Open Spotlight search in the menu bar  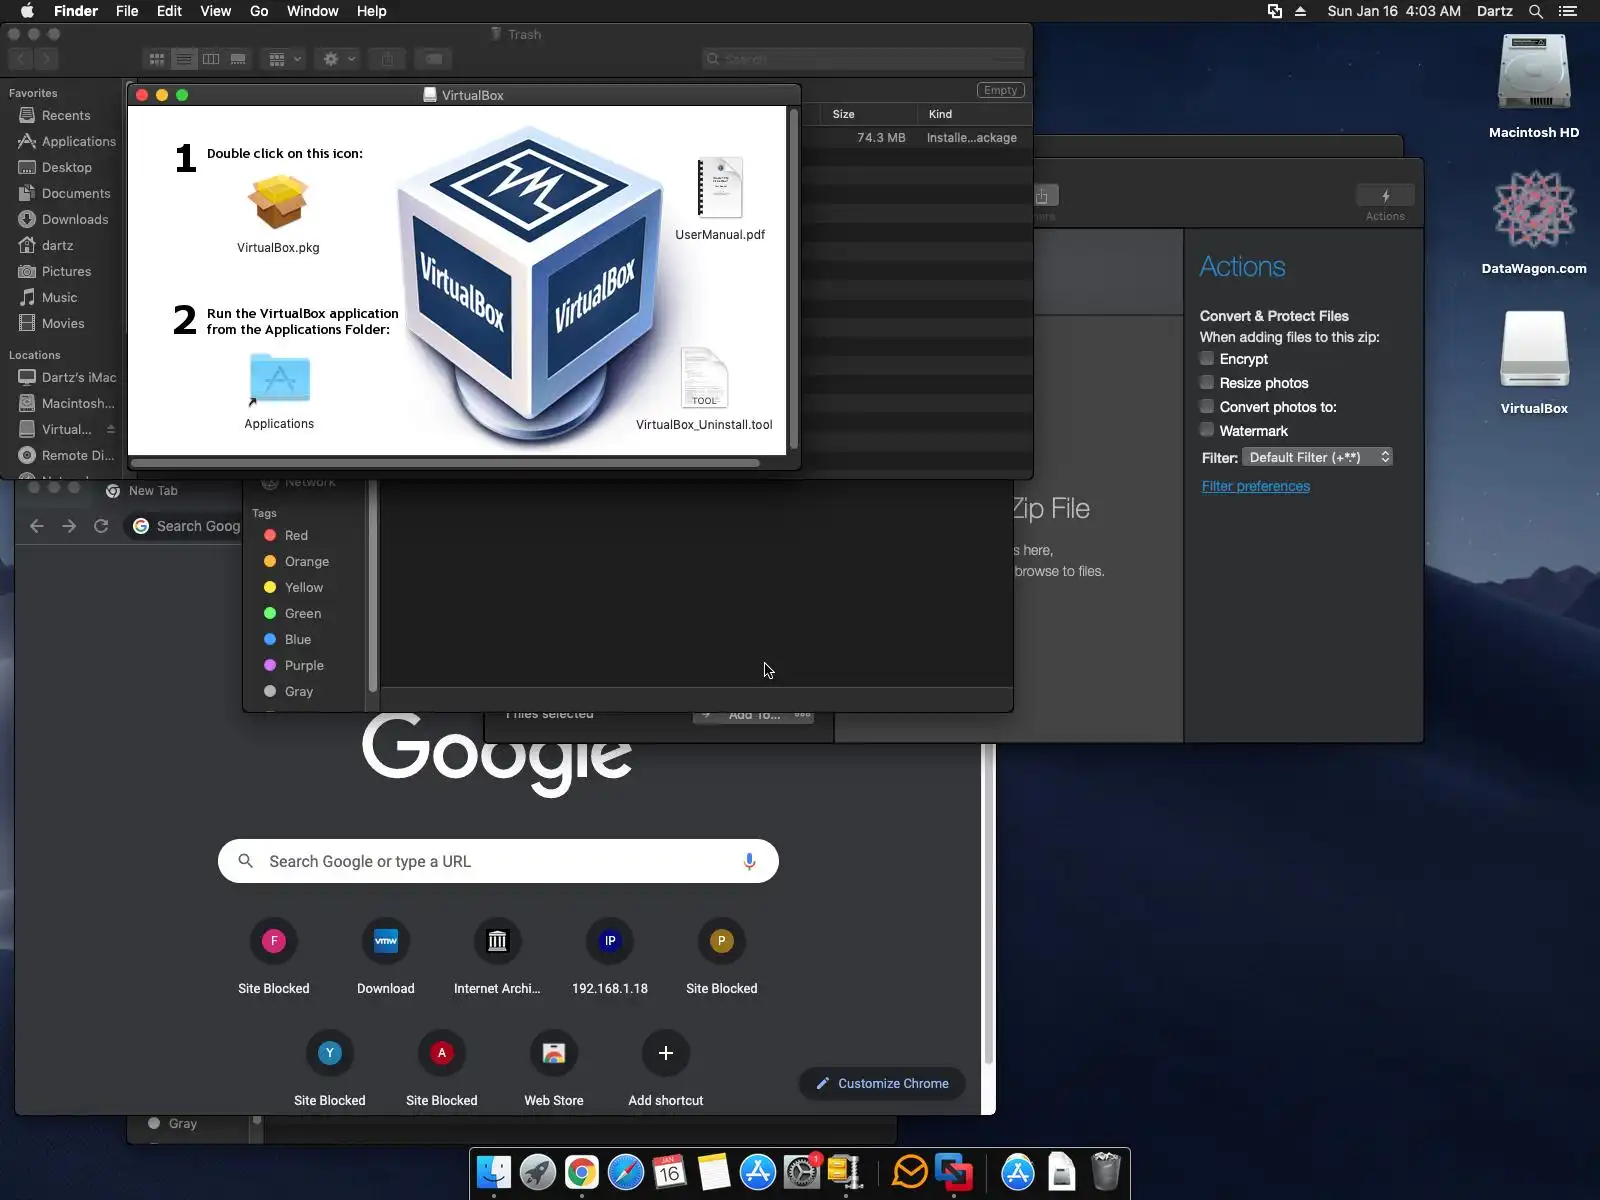[1536, 11]
